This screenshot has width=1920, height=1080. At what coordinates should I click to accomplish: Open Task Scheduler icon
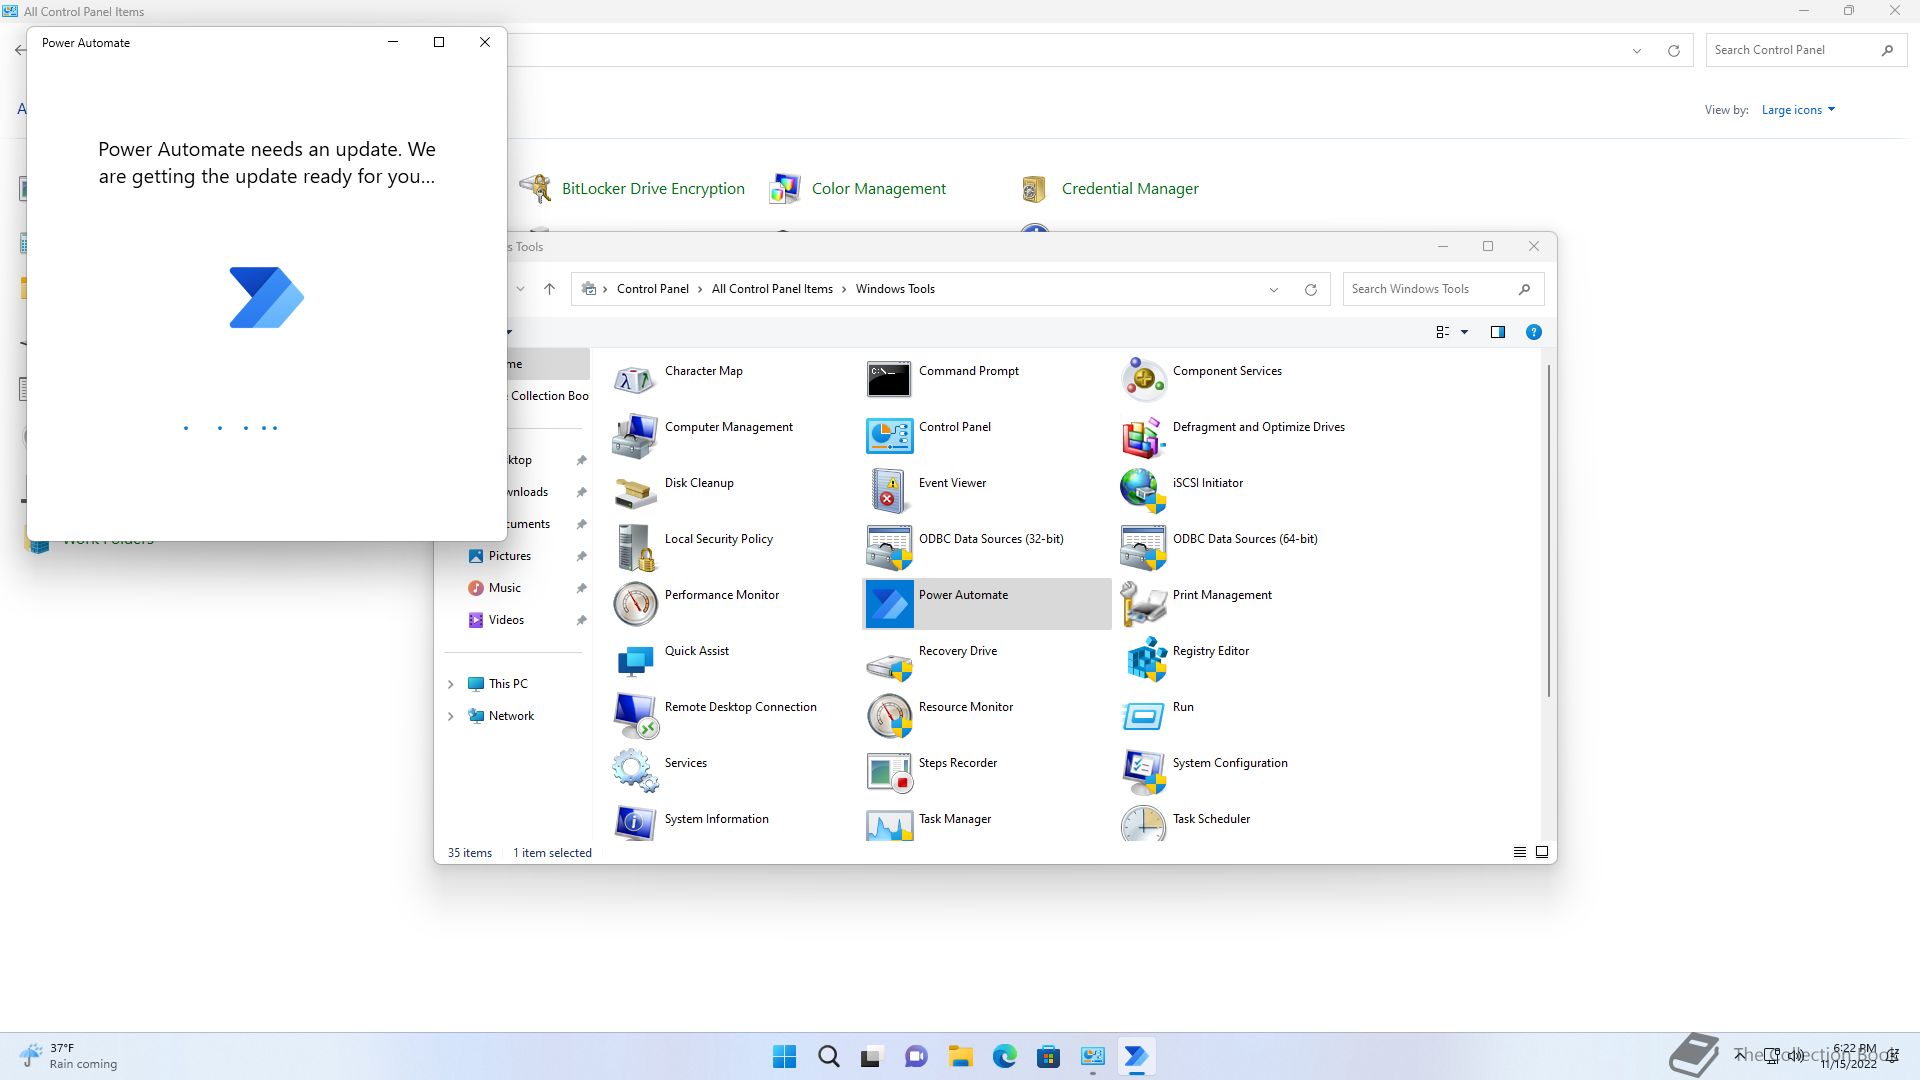[1143, 823]
